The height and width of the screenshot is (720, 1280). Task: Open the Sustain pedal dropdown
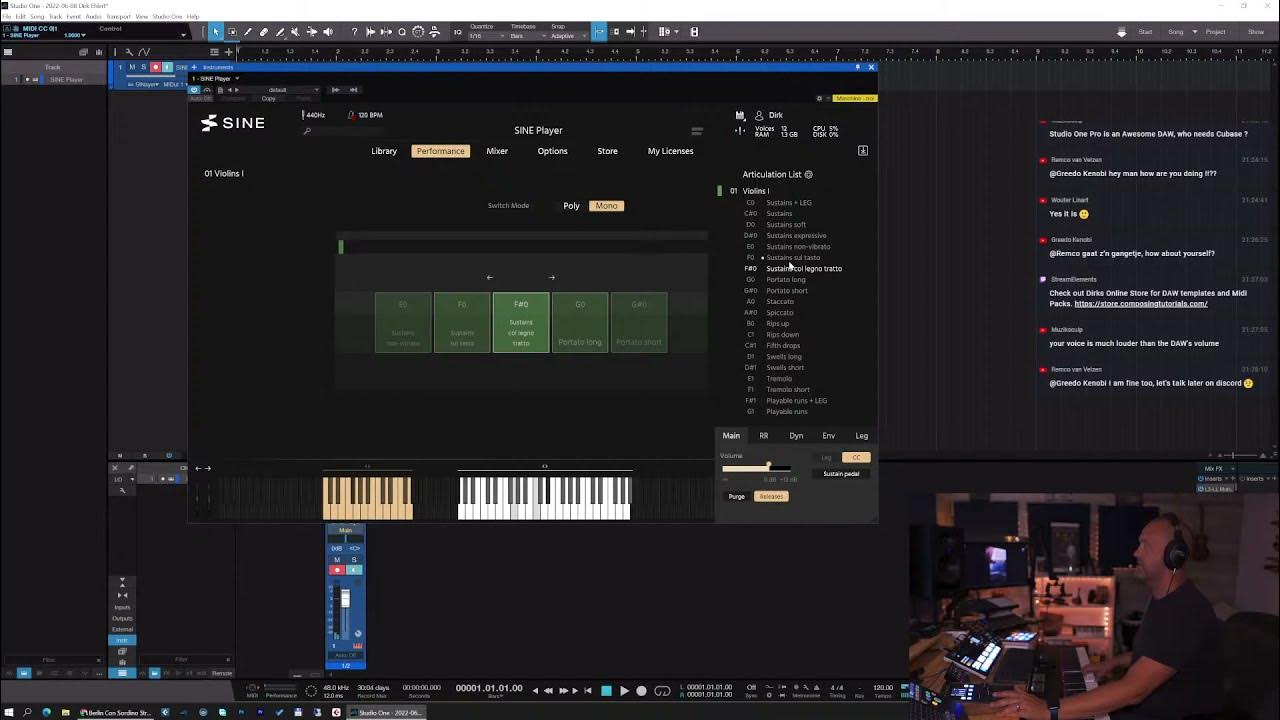click(841, 474)
